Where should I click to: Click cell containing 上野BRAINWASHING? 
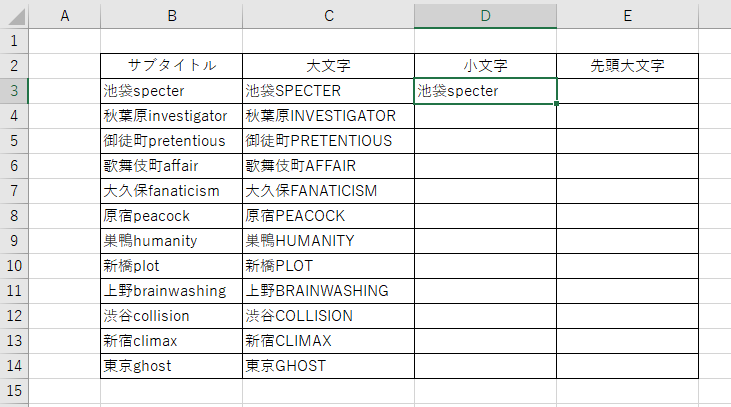click(329, 291)
